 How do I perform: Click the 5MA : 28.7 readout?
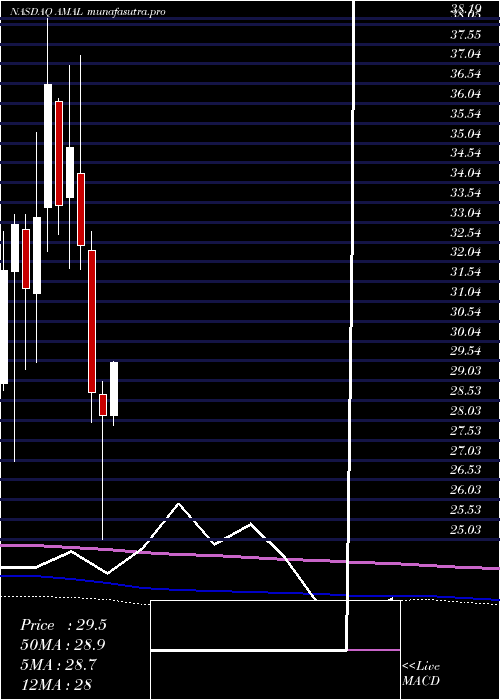coord(58,664)
